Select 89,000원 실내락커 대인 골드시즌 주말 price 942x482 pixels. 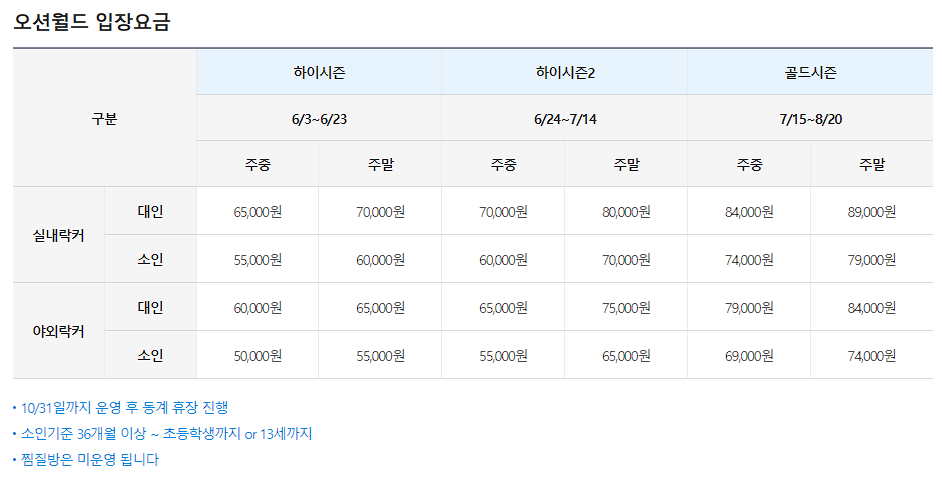coord(872,212)
